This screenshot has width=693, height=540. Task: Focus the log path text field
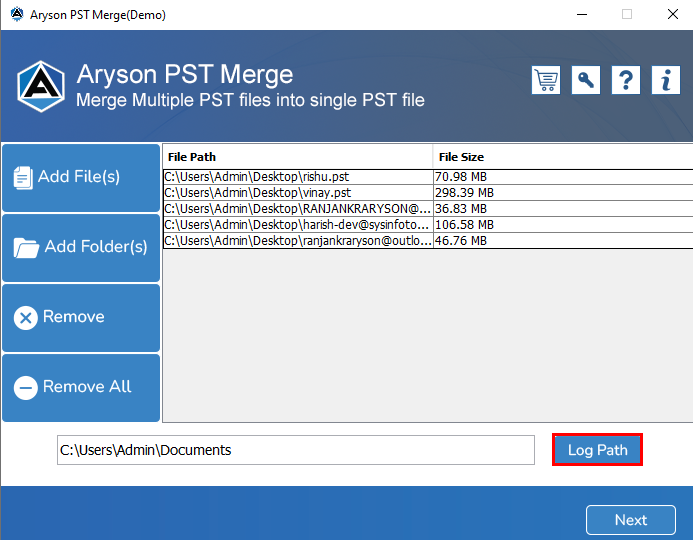tap(296, 450)
